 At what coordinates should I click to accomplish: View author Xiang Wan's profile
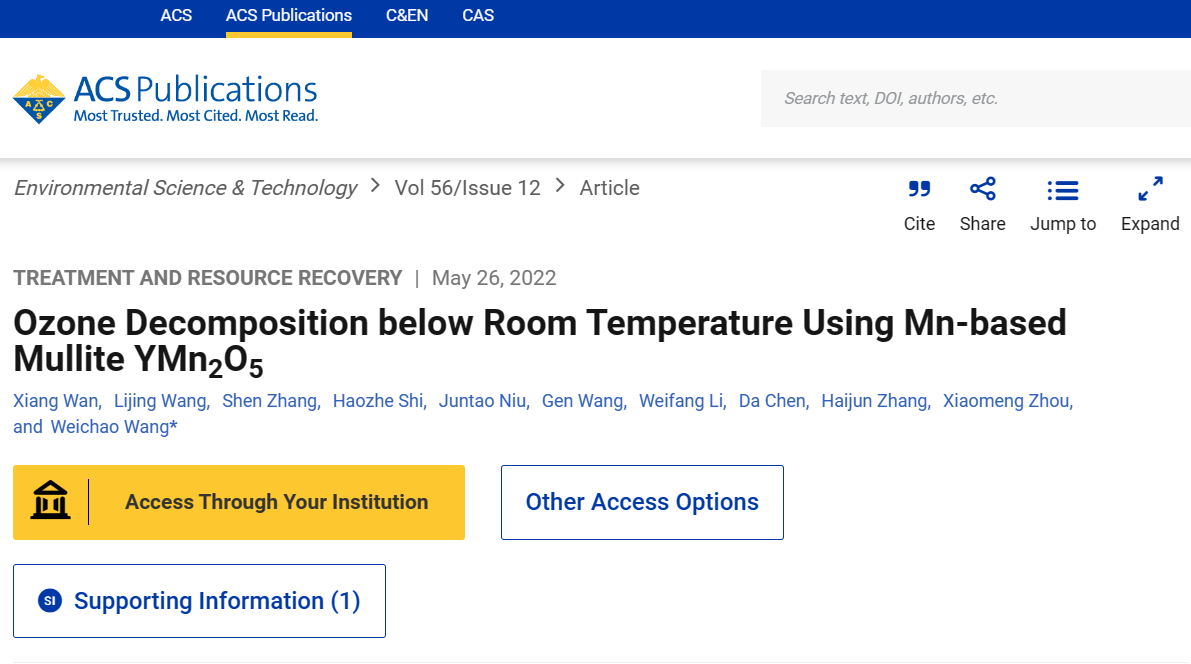pos(56,401)
